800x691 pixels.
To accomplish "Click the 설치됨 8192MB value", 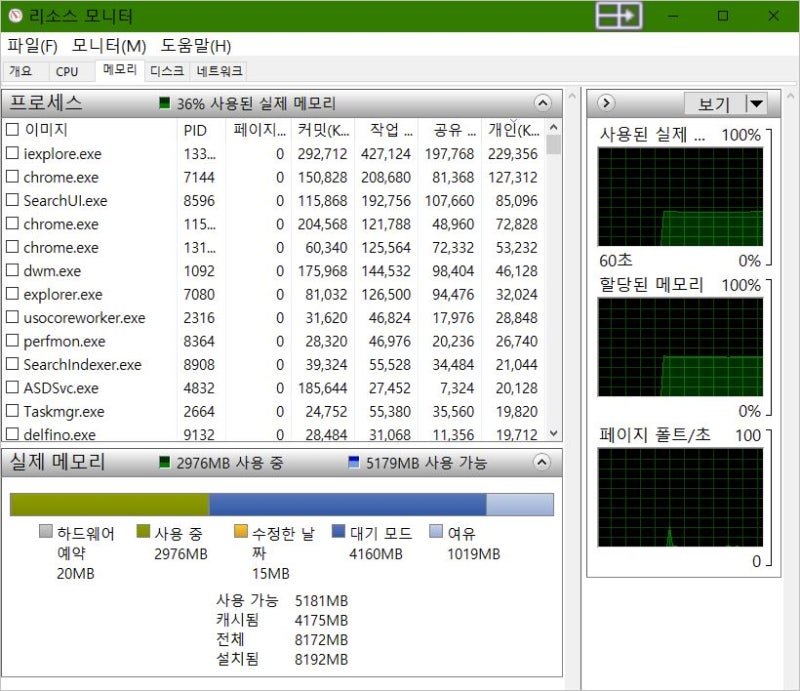I will pos(321,659).
